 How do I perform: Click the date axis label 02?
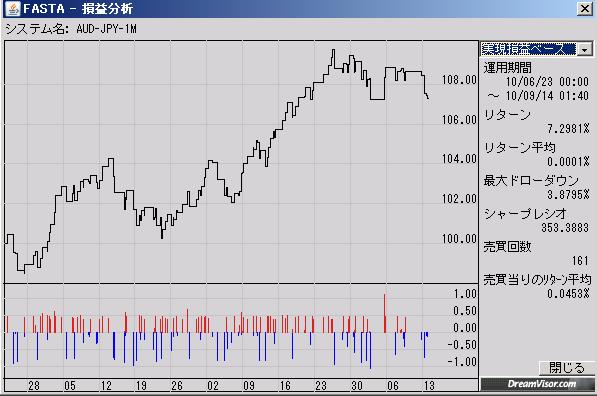click(x=213, y=386)
